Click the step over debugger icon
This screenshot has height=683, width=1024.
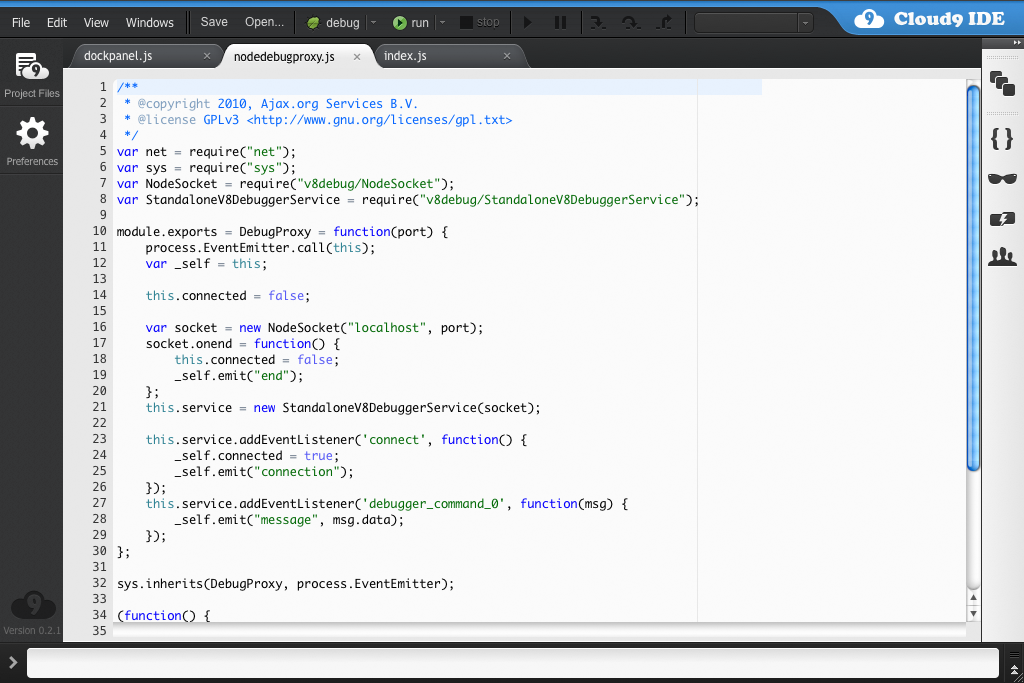631,22
